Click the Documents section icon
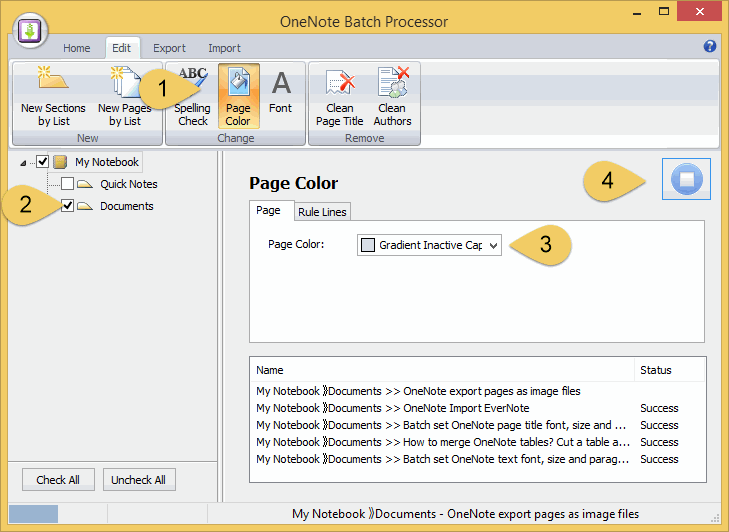Image resolution: width=729 pixels, height=532 pixels. point(85,206)
